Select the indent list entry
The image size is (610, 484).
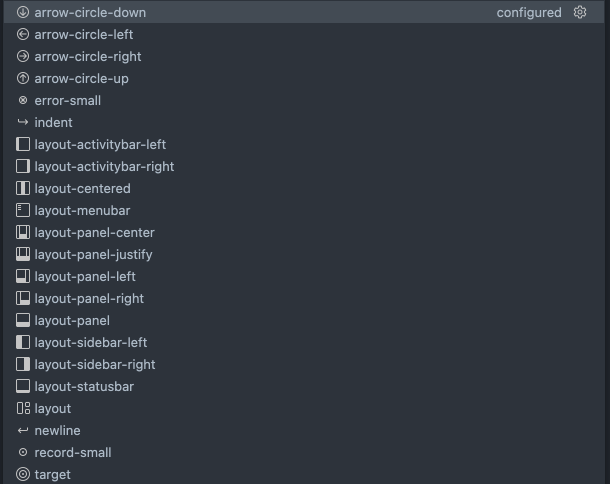coord(53,123)
